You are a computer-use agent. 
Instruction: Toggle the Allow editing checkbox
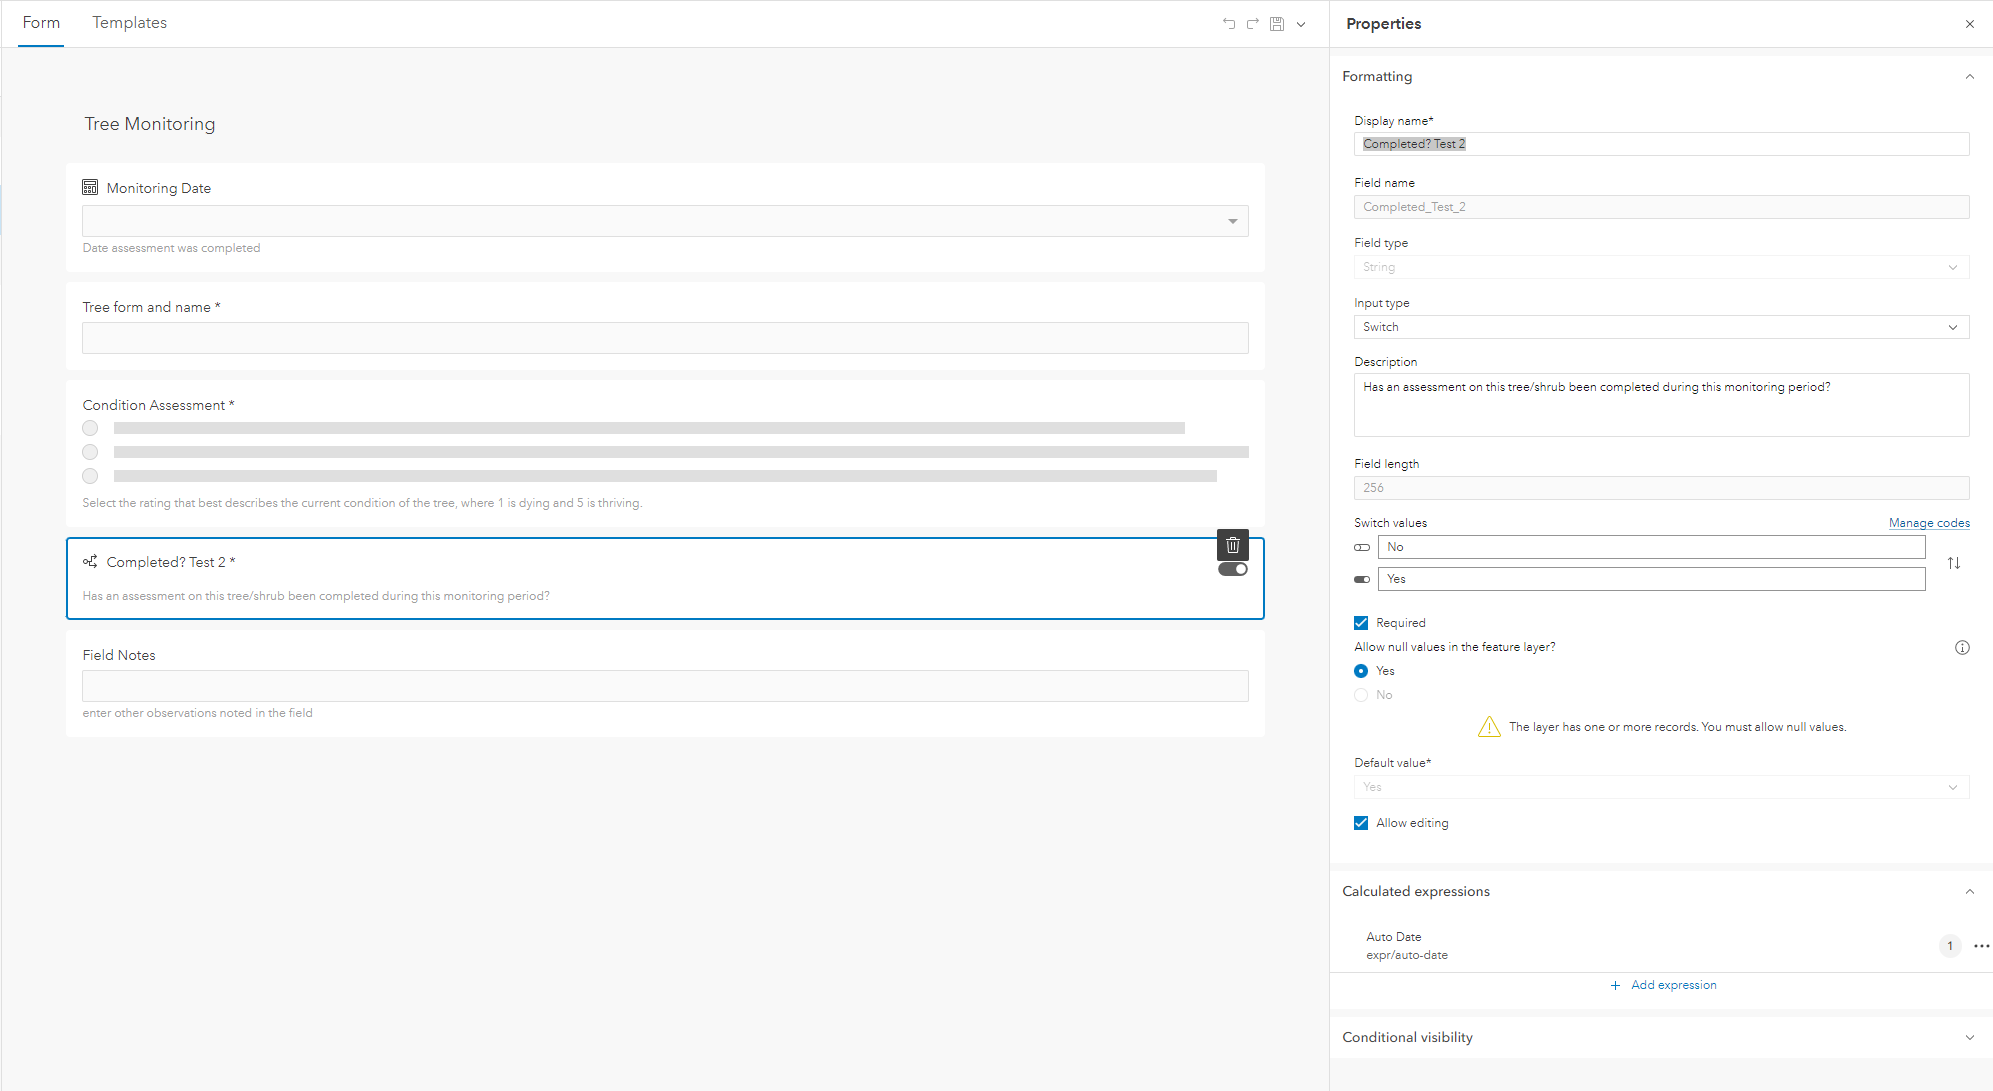coord(1361,823)
